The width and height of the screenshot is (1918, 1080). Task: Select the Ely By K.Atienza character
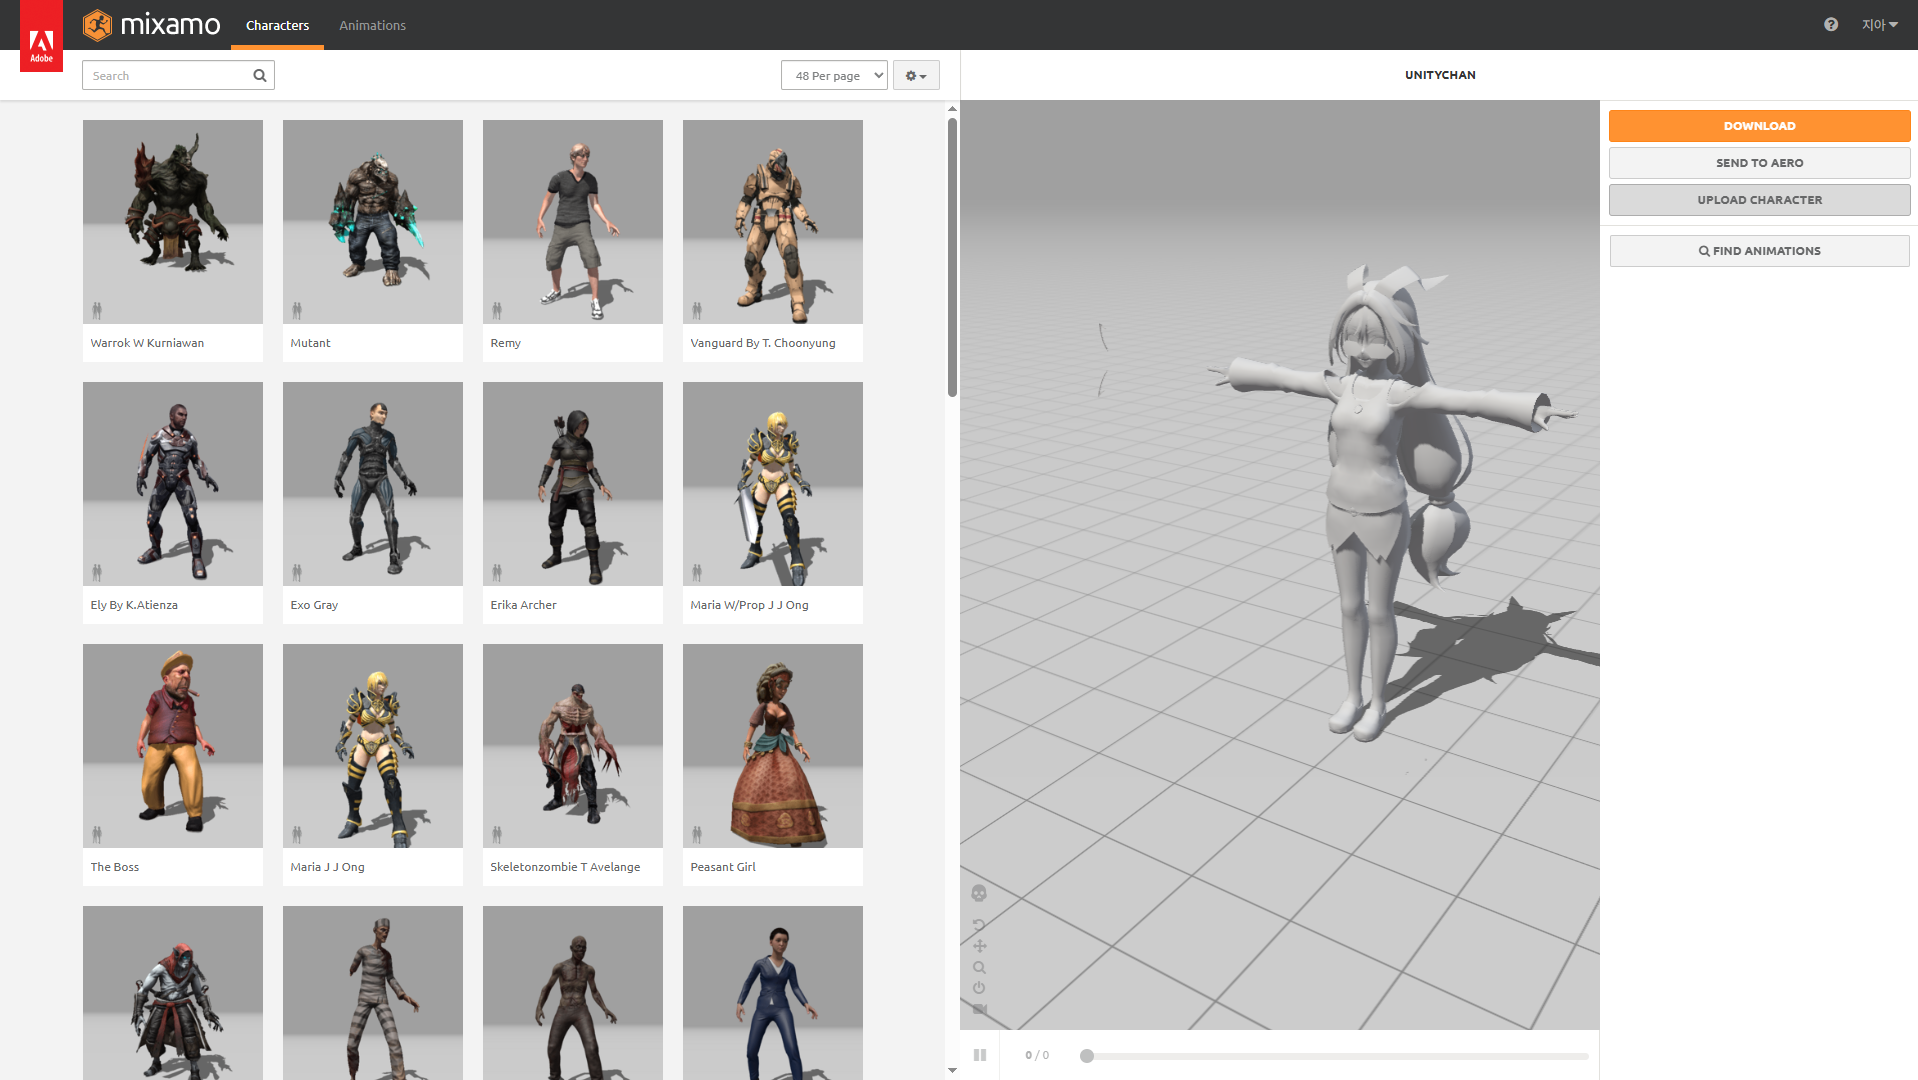[x=173, y=503]
